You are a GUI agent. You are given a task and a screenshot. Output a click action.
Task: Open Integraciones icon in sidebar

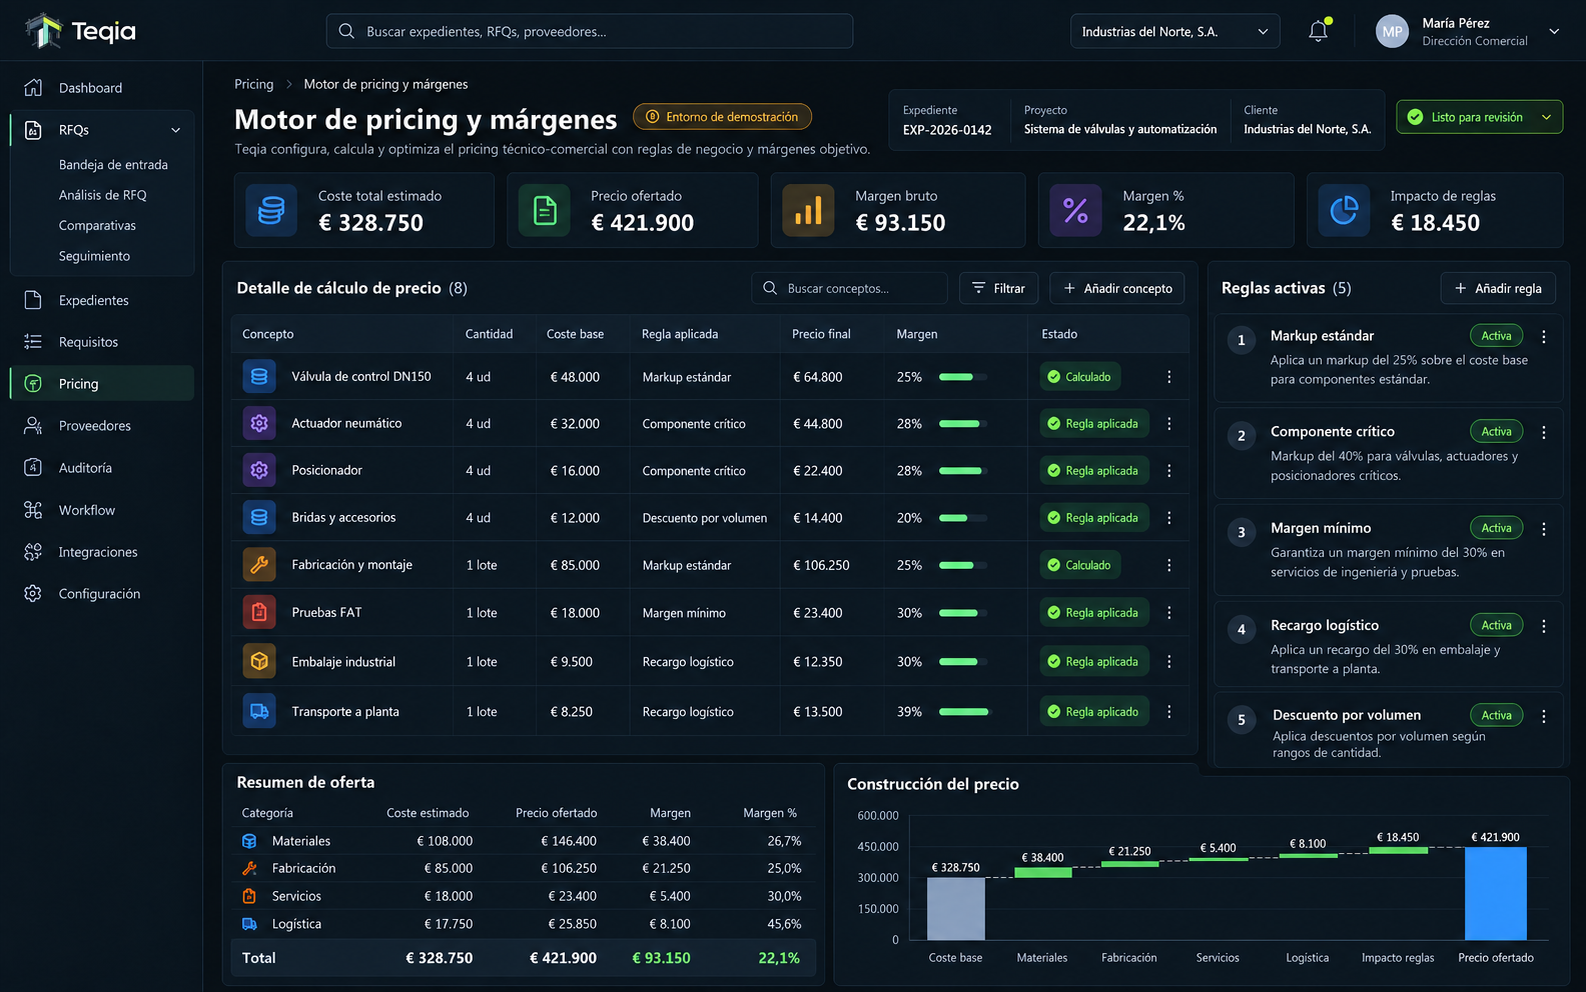(33, 552)
